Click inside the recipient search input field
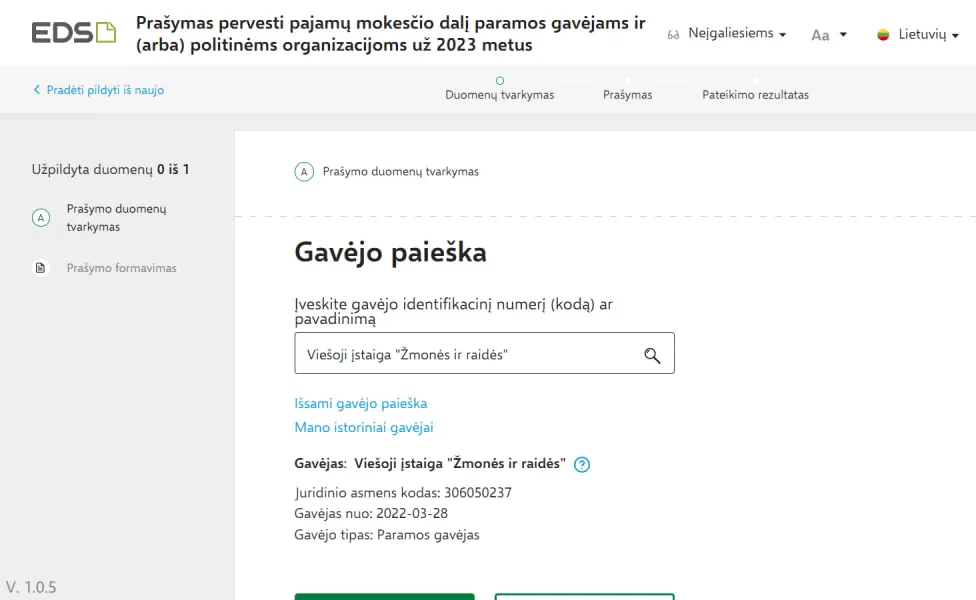The height and width of the screenshot is (600, 976). 450,353
